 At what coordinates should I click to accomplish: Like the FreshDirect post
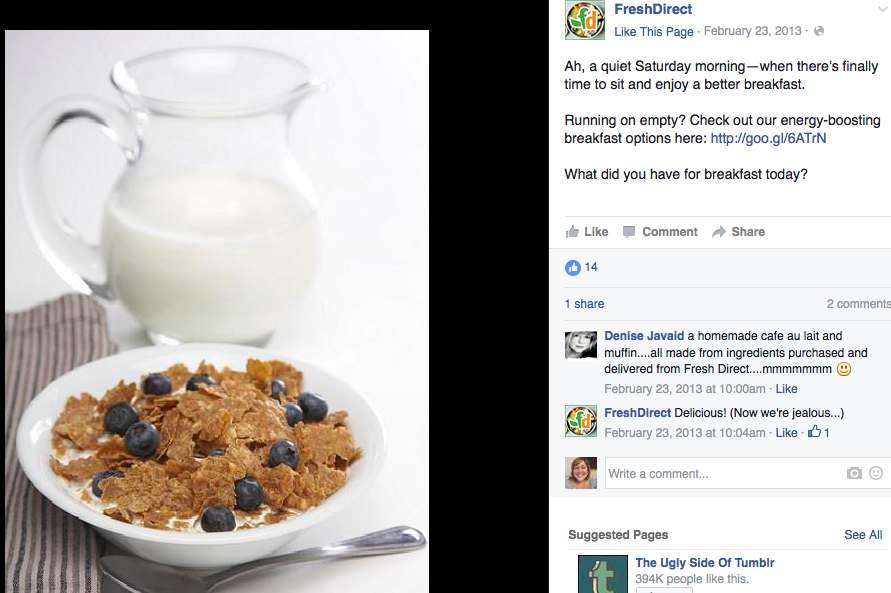coord(587,232)
